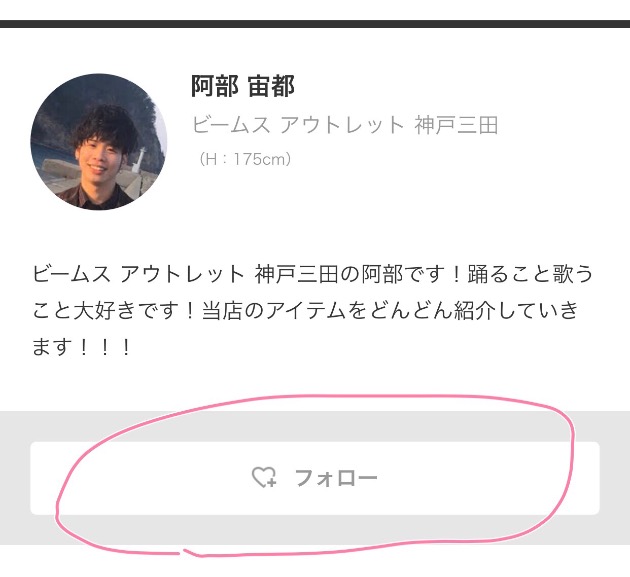Click the height label (H：175cm)

(245, 160)
